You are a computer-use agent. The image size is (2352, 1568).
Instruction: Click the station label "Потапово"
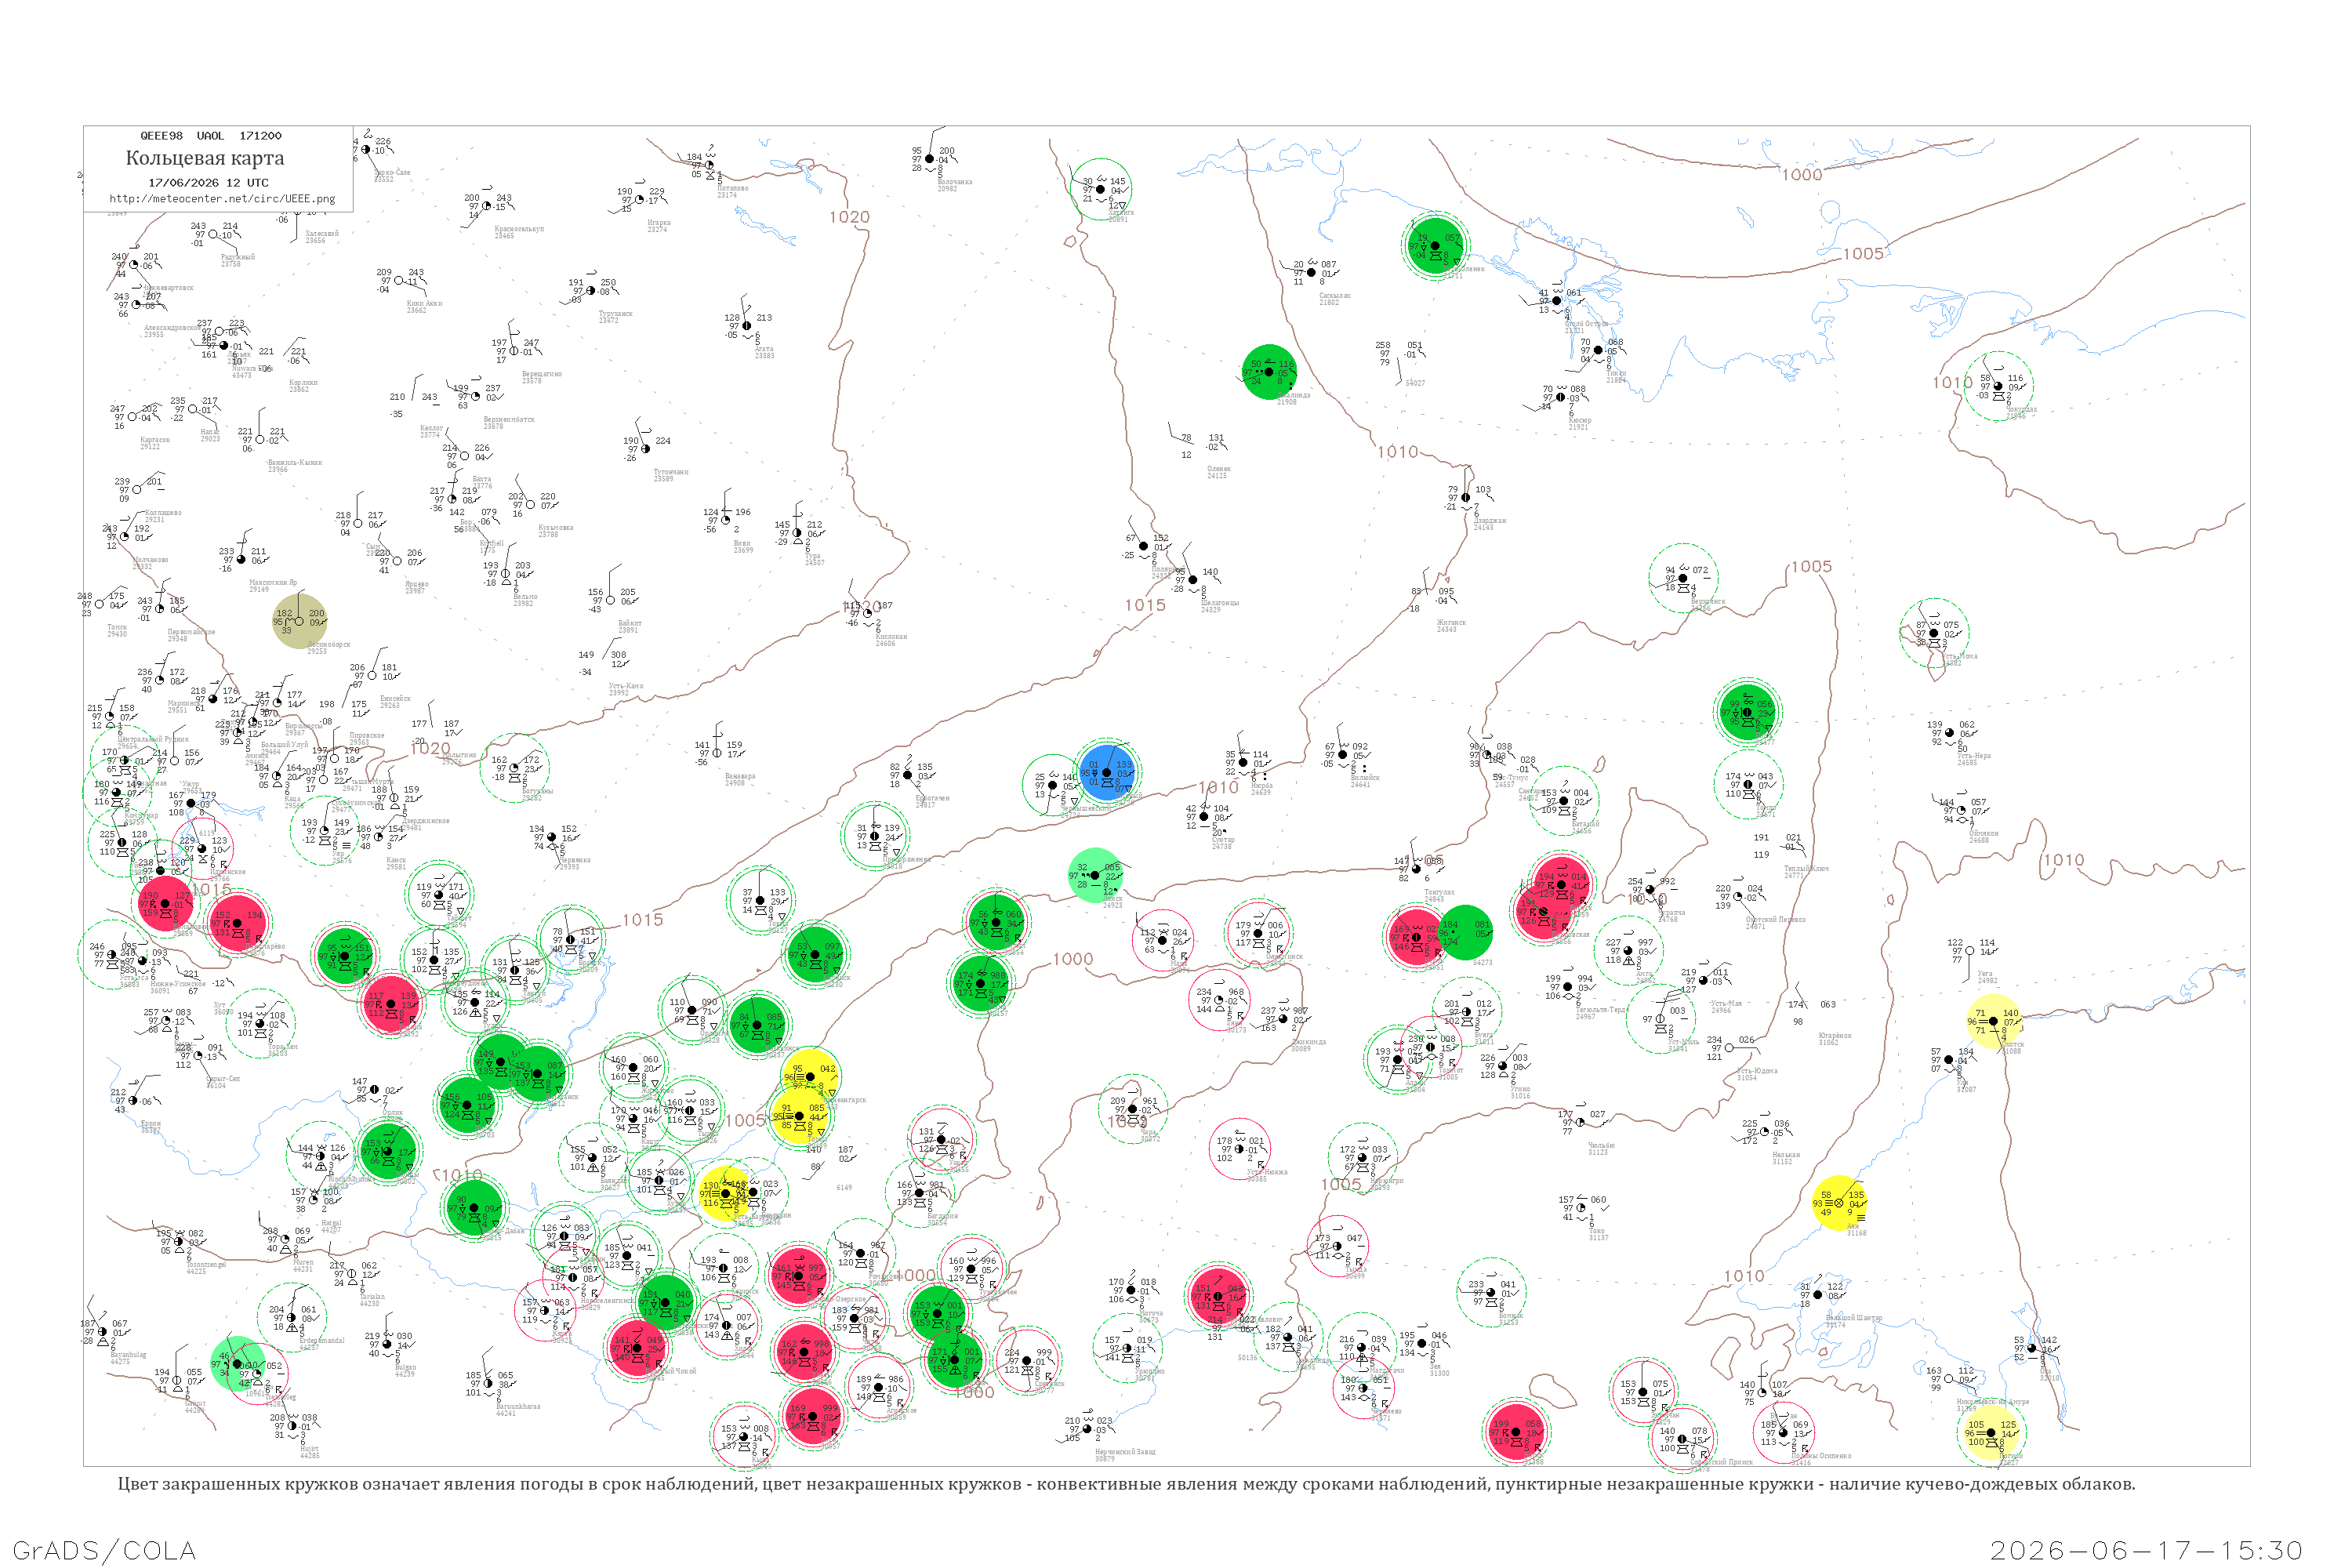coord(733,188)
